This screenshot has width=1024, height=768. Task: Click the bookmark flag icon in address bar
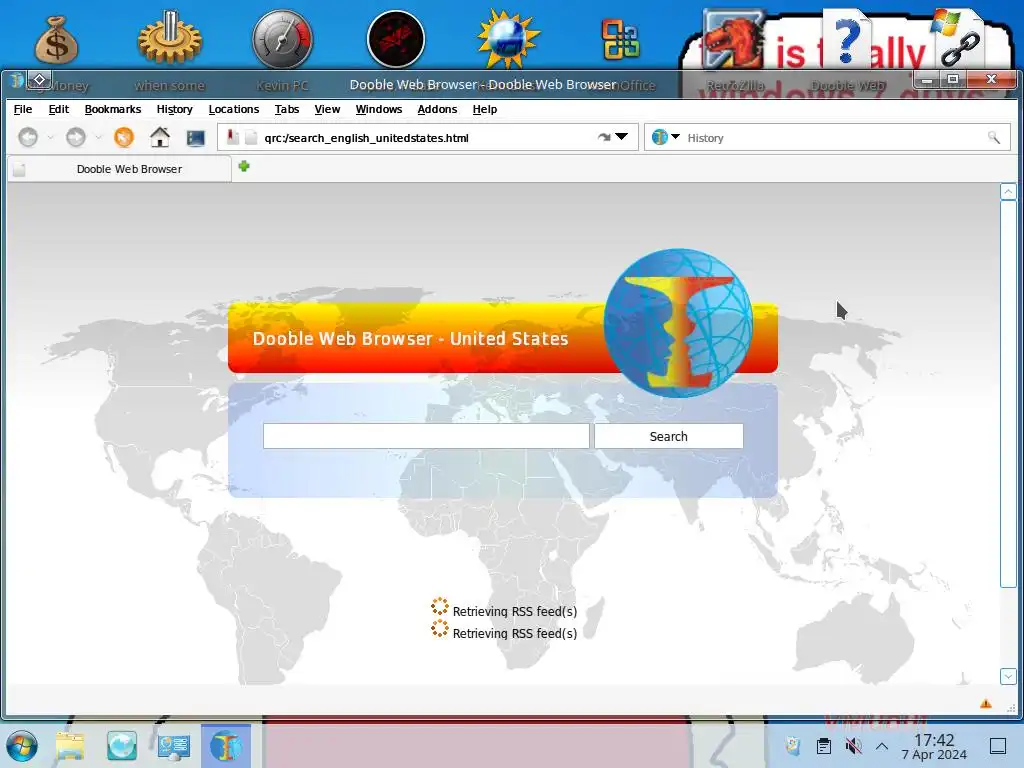tap(232, 137)
